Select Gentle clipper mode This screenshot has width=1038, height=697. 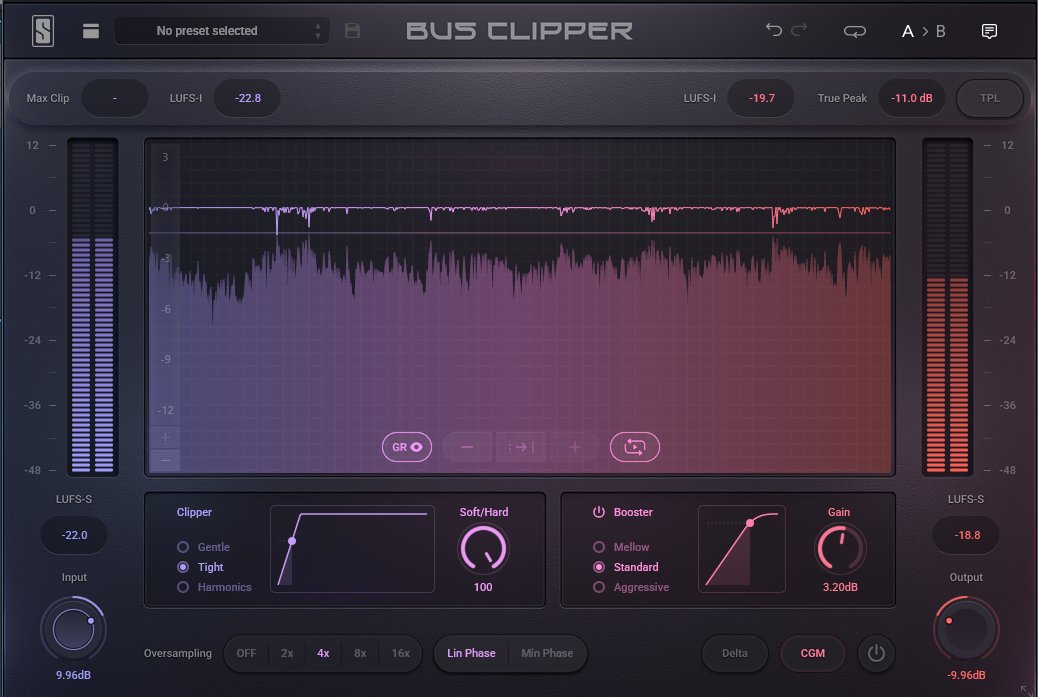pyautogui.click(x=204, y=547)
